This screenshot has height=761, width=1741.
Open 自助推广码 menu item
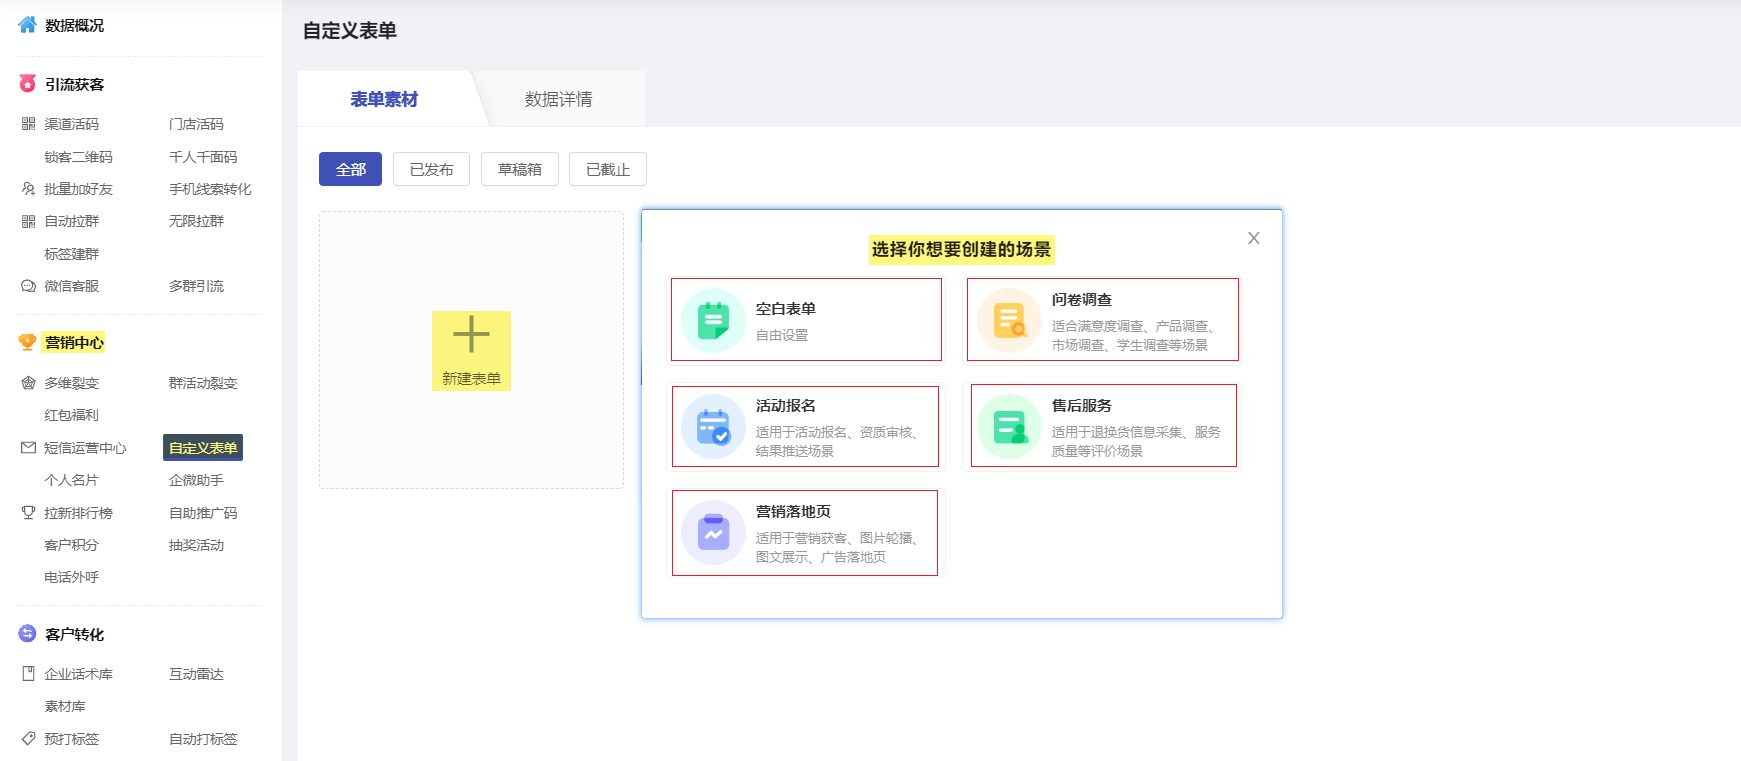(203, 513)
